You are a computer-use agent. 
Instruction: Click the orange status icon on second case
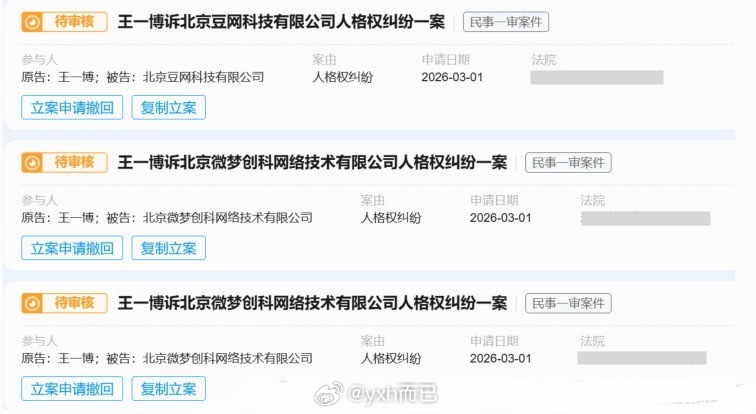pos(32,162)
